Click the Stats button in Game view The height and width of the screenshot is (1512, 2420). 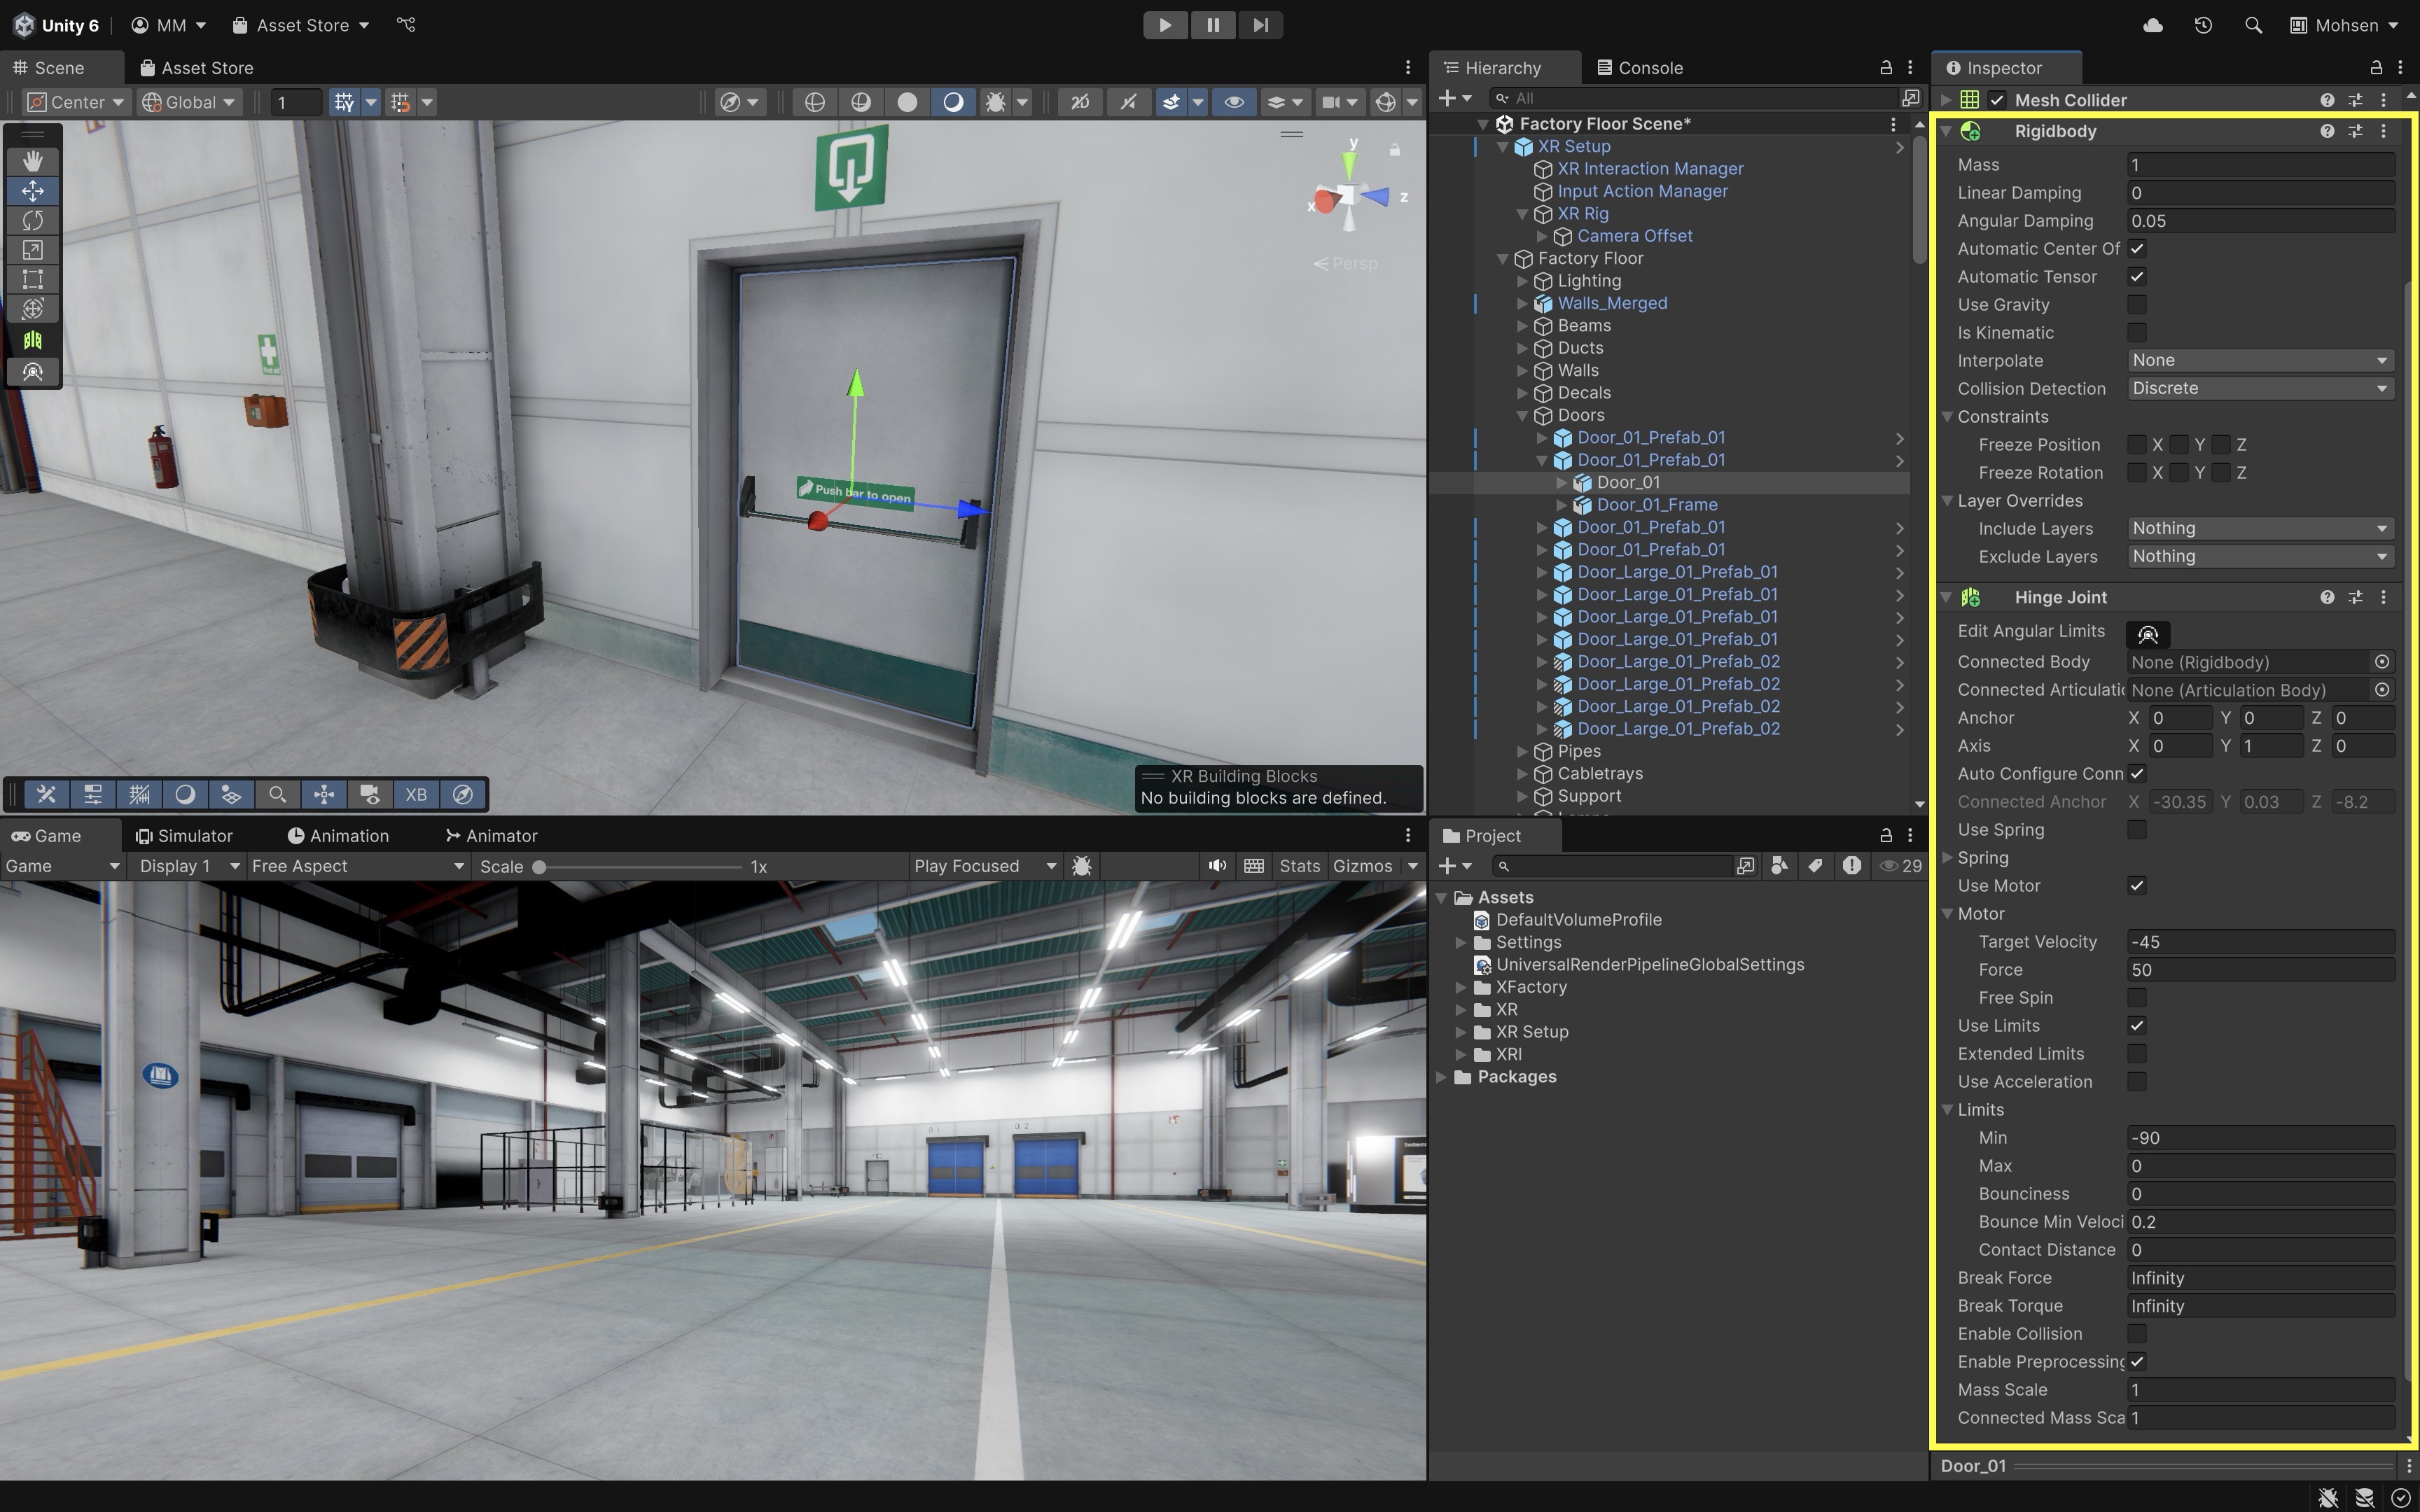tap(1299, 866)
